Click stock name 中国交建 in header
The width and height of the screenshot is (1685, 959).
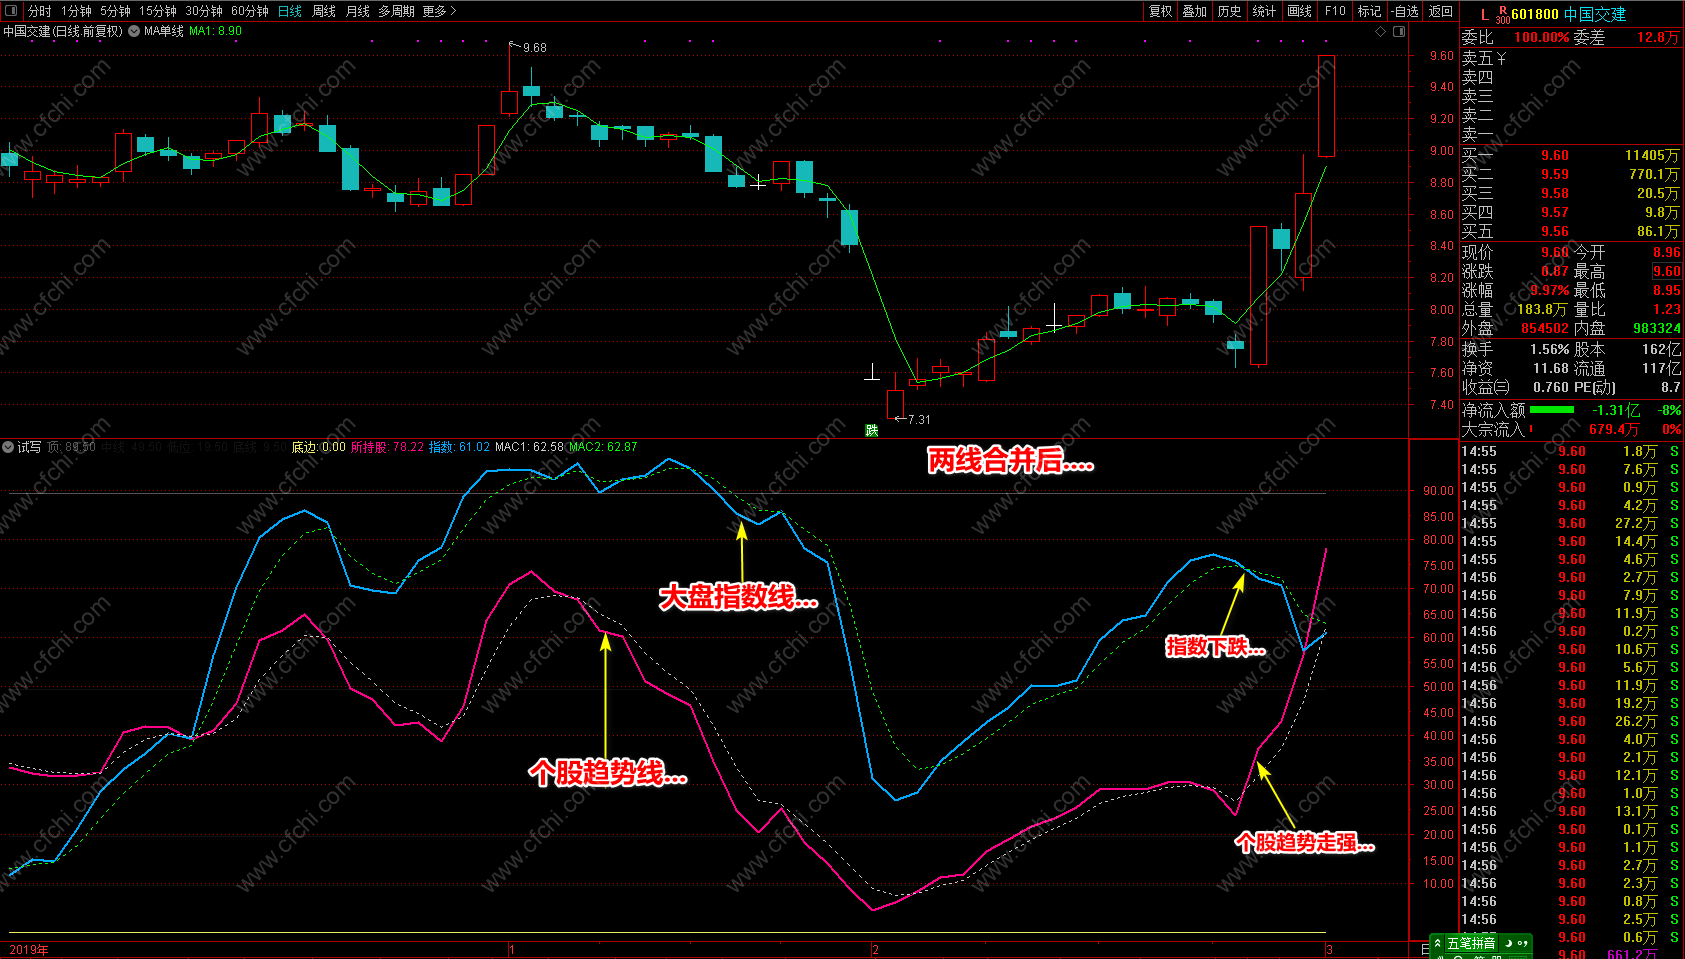(1595, 14)
